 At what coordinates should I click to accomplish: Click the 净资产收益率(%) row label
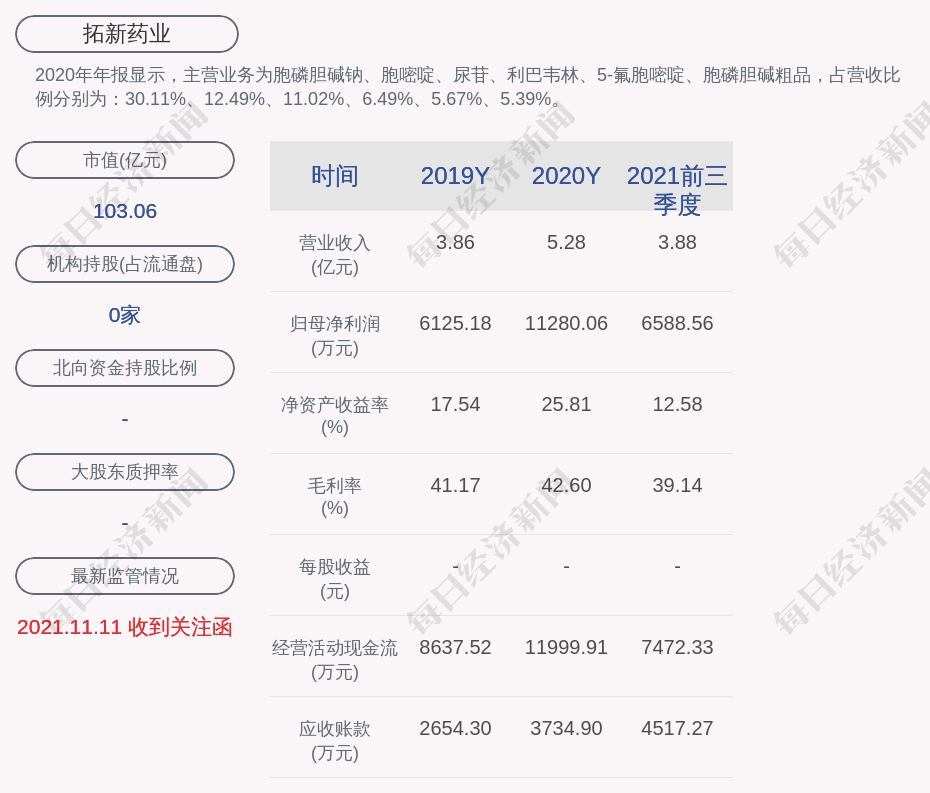[335, 416]
